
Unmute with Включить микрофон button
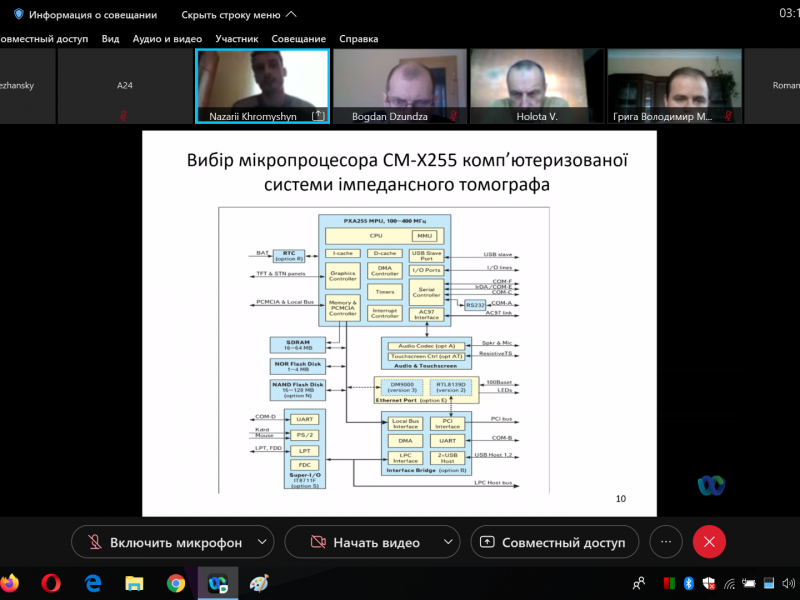pyautogui.click(x=165, y=542)
